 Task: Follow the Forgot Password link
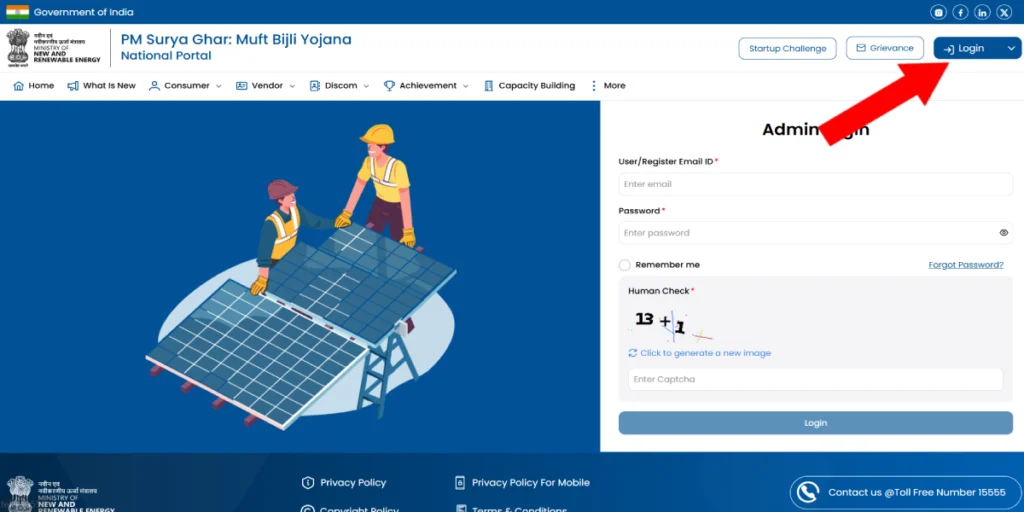966,265
